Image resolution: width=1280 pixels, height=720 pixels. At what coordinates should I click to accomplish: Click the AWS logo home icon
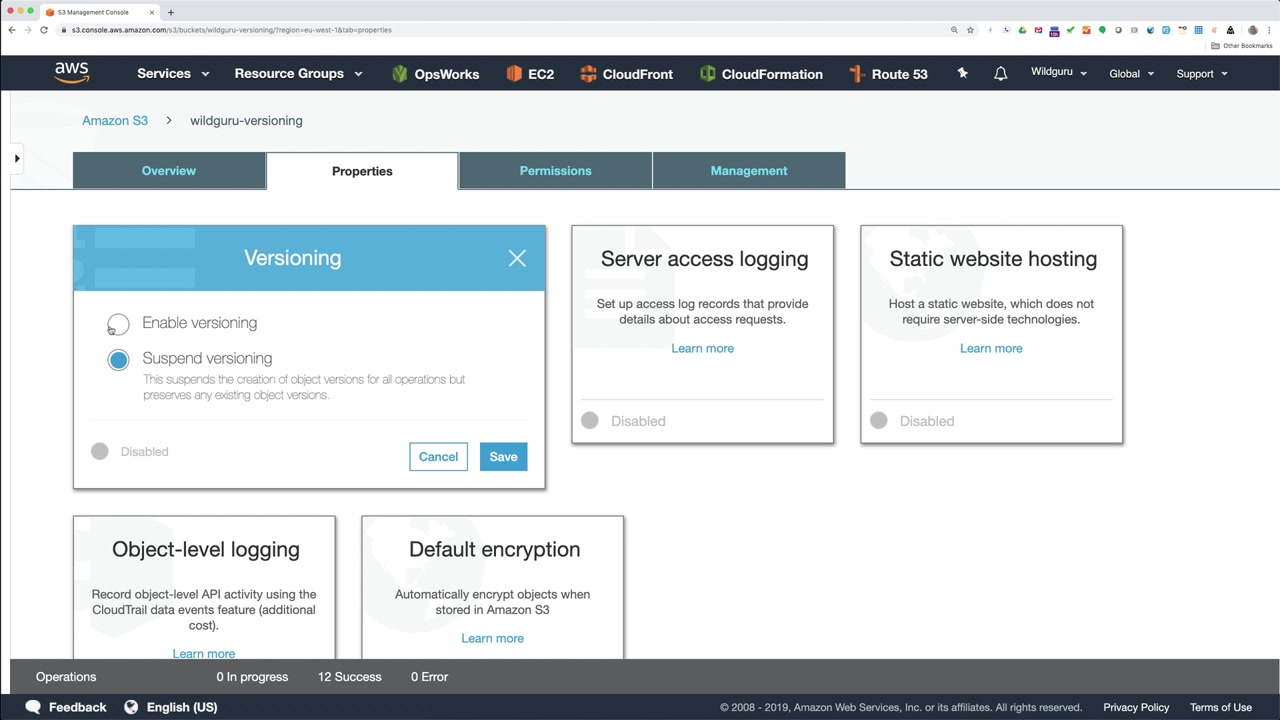click(72, 73)
